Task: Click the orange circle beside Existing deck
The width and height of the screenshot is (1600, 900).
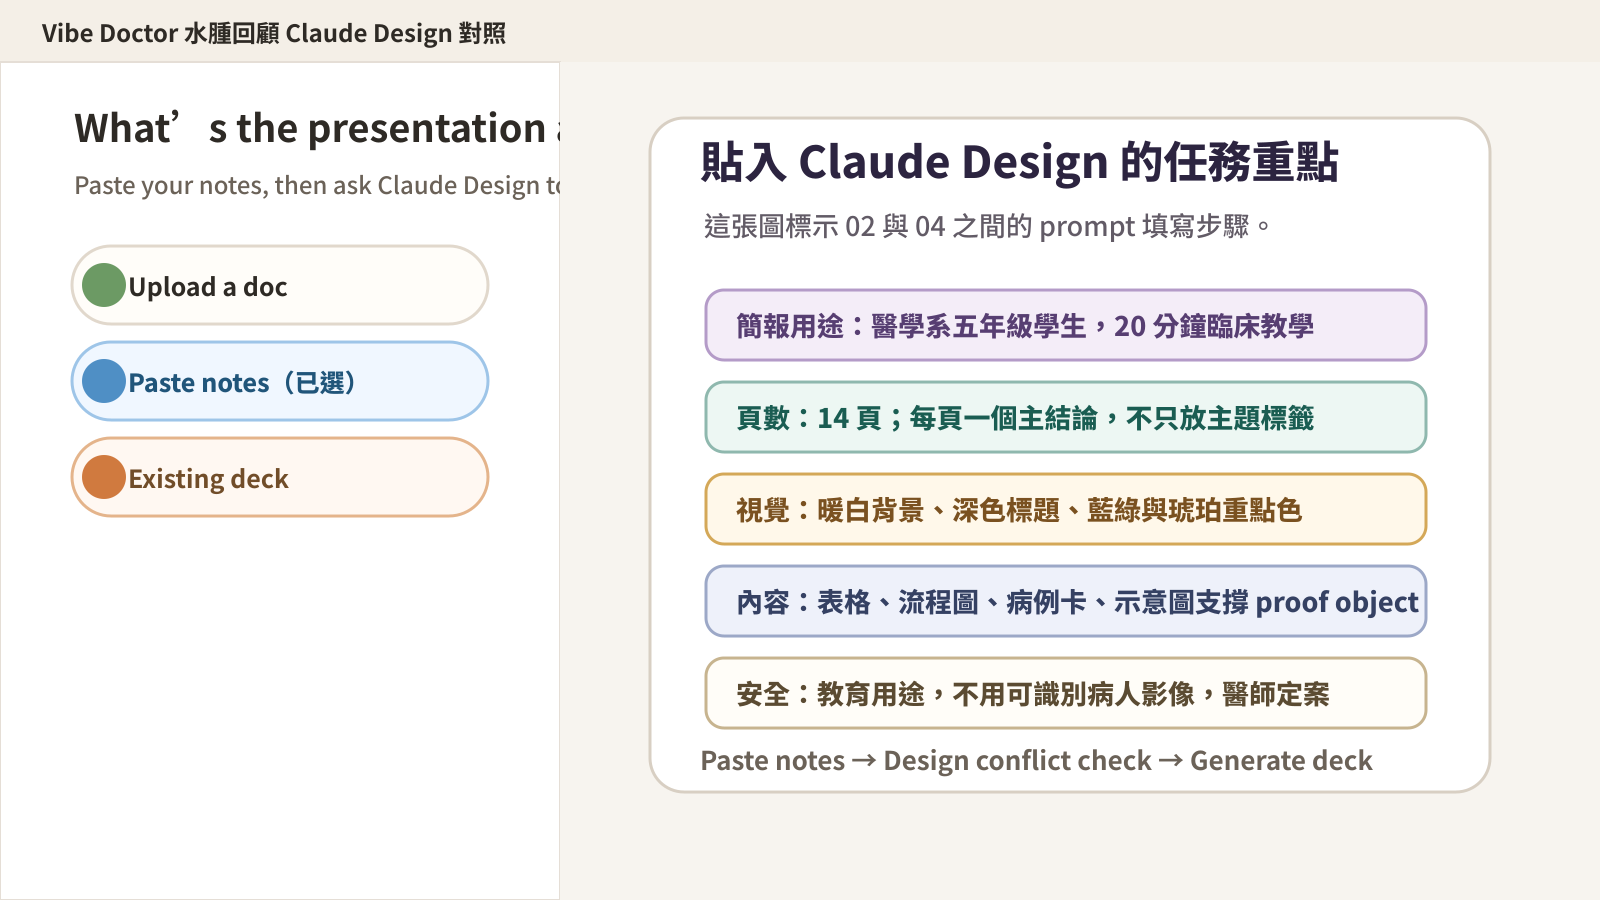Action: click(x=104, y=477)
